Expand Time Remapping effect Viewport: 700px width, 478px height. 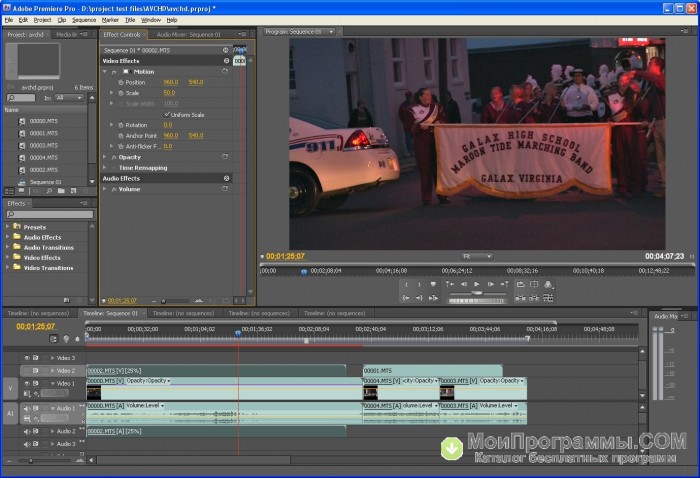(x=105, y=168)
